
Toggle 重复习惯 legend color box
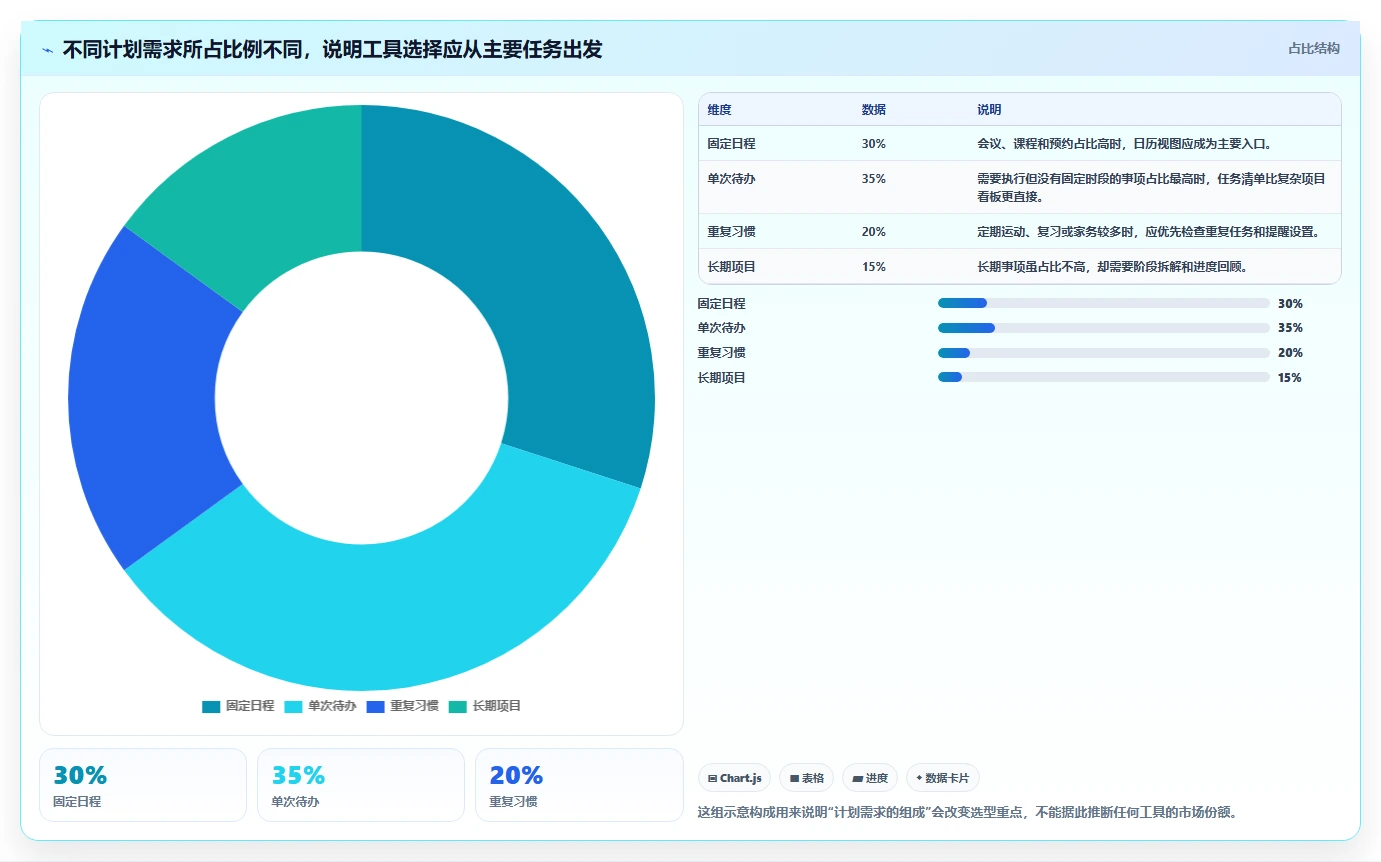[376, 706]
